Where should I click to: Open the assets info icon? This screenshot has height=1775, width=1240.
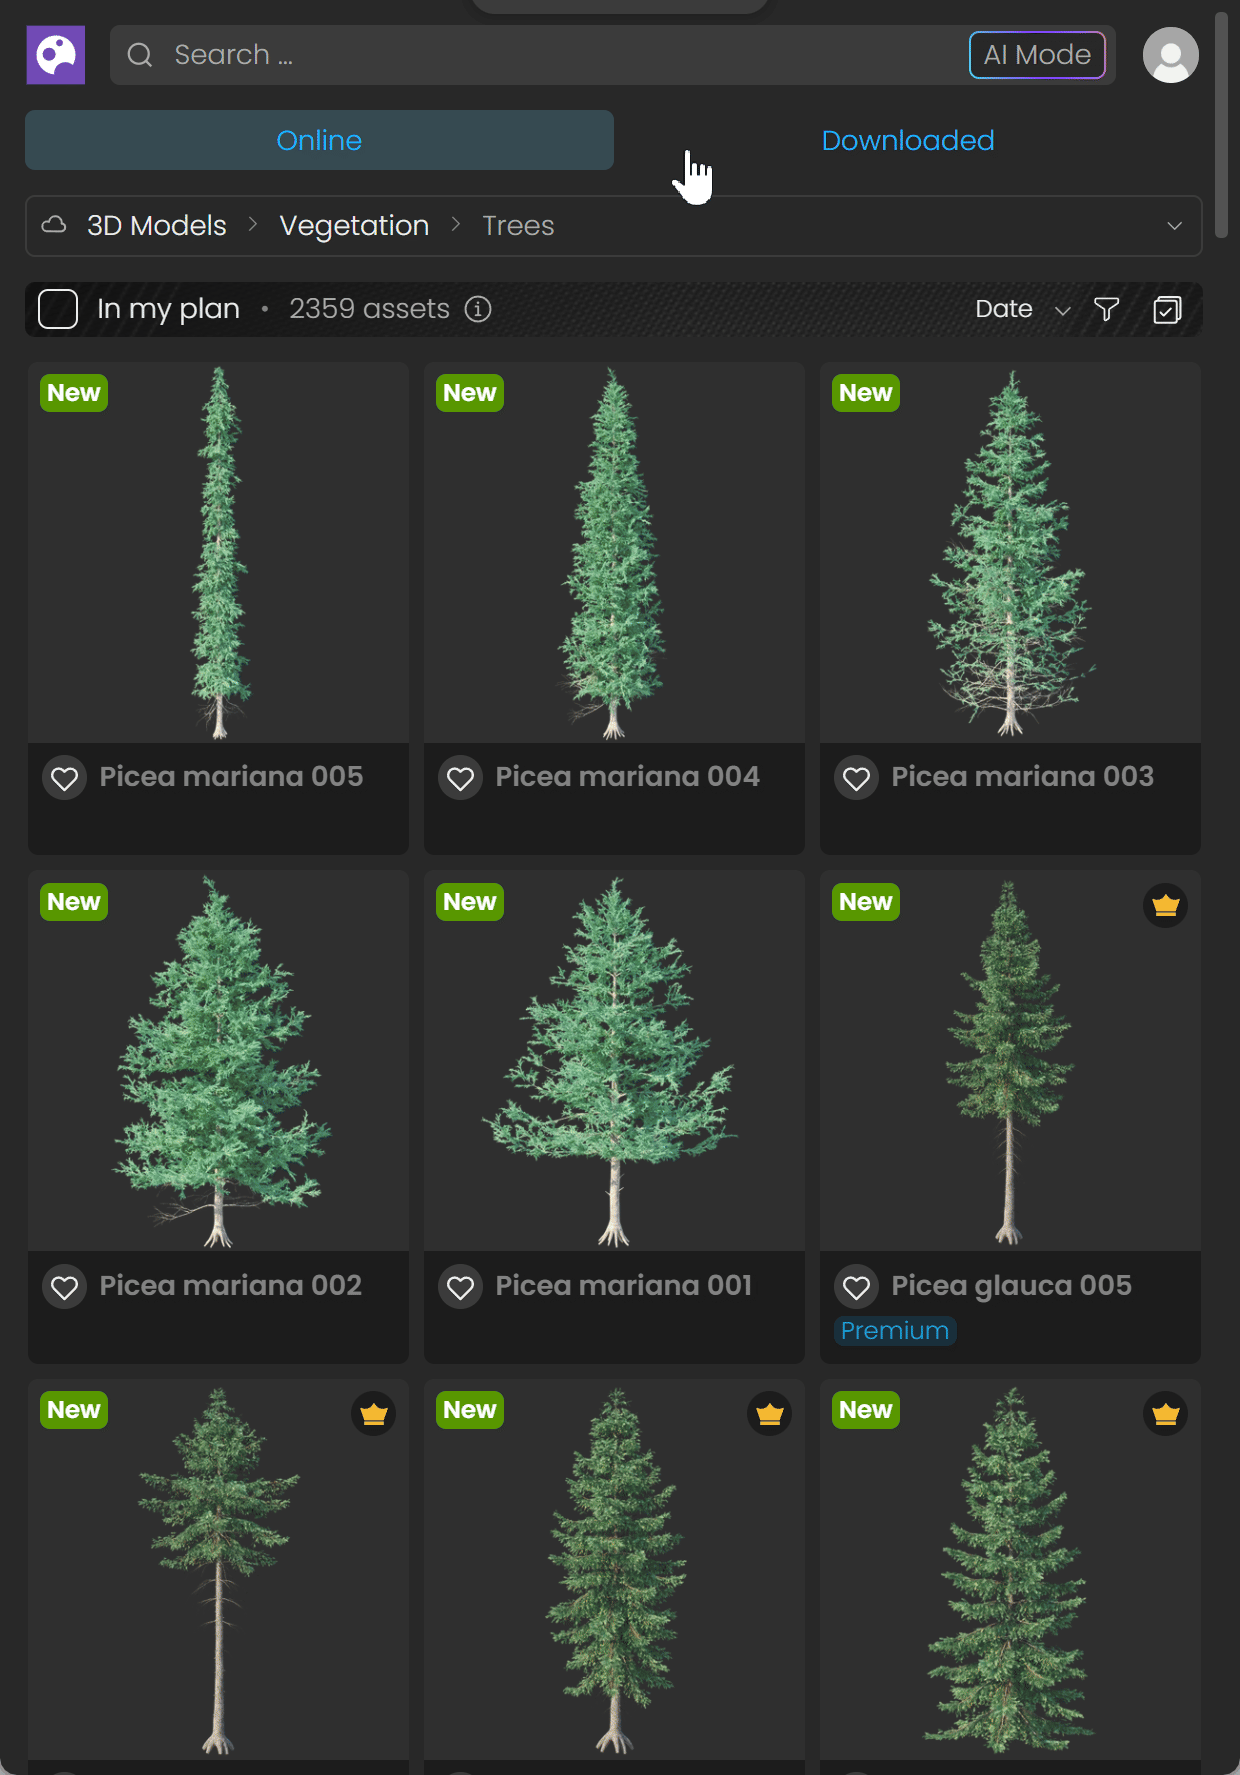coord(478,309)
